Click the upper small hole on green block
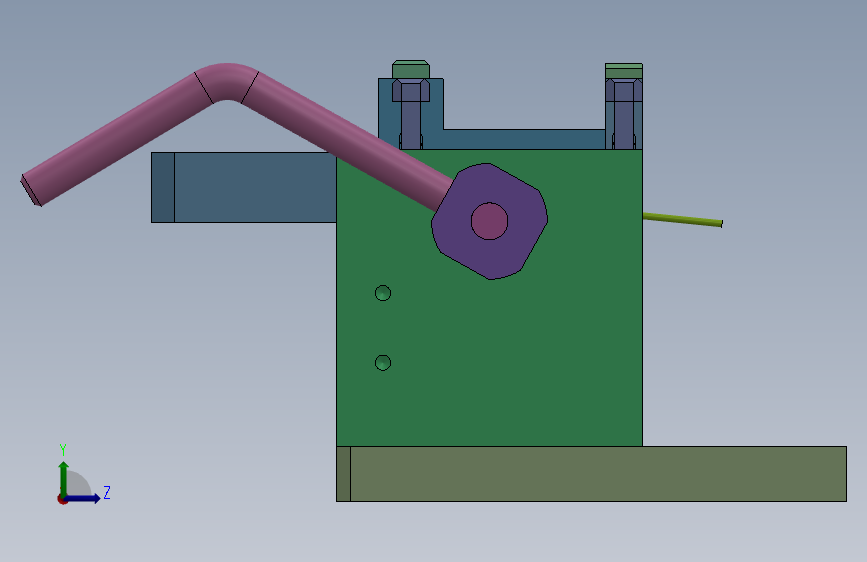 383,293
